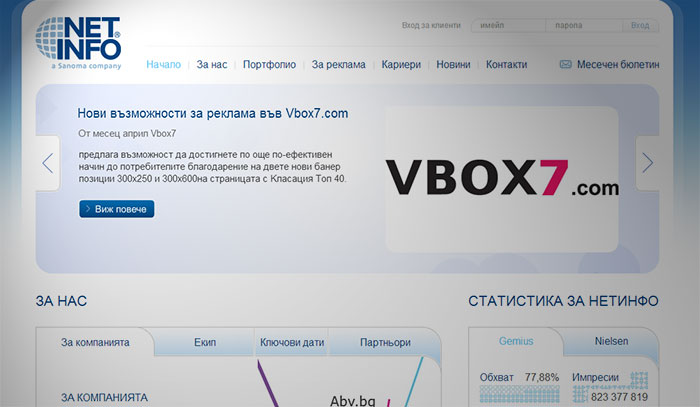Go to Кариери page

(x=401, y=64)
